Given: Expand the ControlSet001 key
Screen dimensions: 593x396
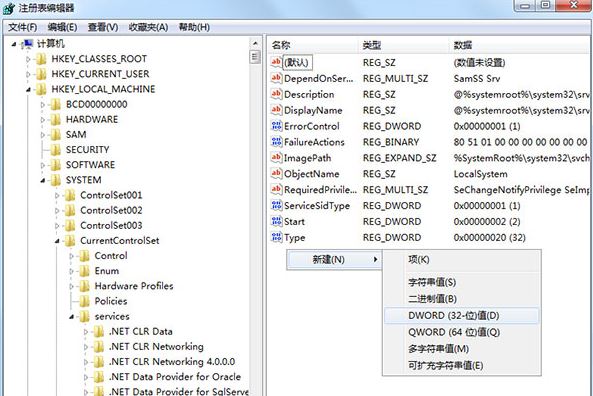Looking at the screenshot, I should coord(57,196).
